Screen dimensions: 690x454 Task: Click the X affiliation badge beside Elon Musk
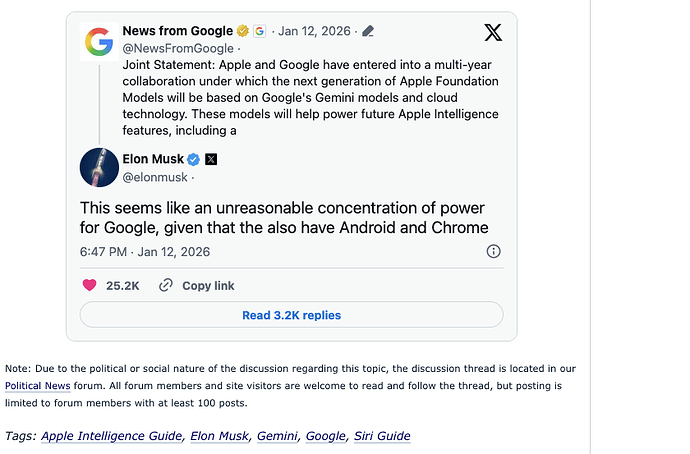pyautogui.click(x=211, y=159)
